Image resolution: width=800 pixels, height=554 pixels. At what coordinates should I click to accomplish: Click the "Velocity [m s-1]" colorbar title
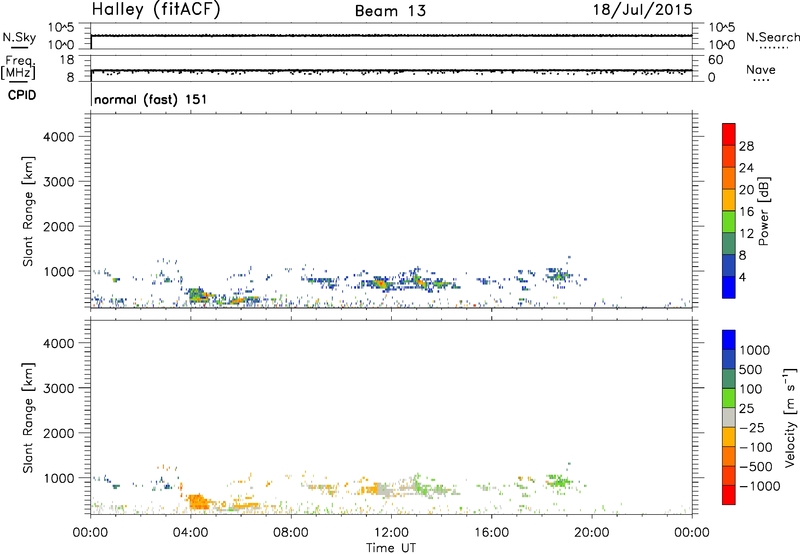pyautogui.click(x=790, y=417)
